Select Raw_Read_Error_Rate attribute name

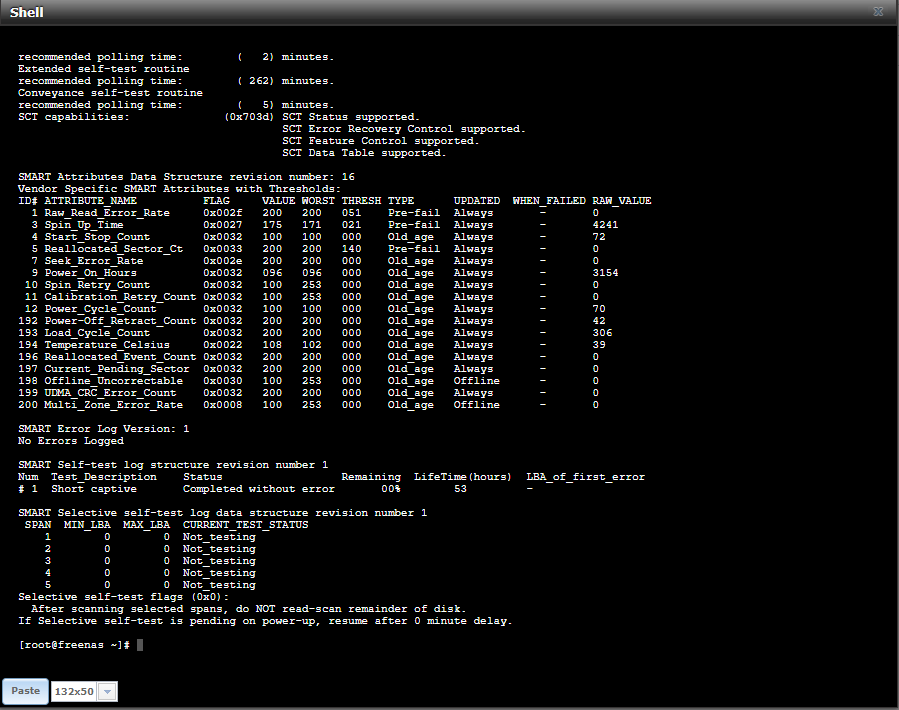pyautogui.click(x=107, y=213)
